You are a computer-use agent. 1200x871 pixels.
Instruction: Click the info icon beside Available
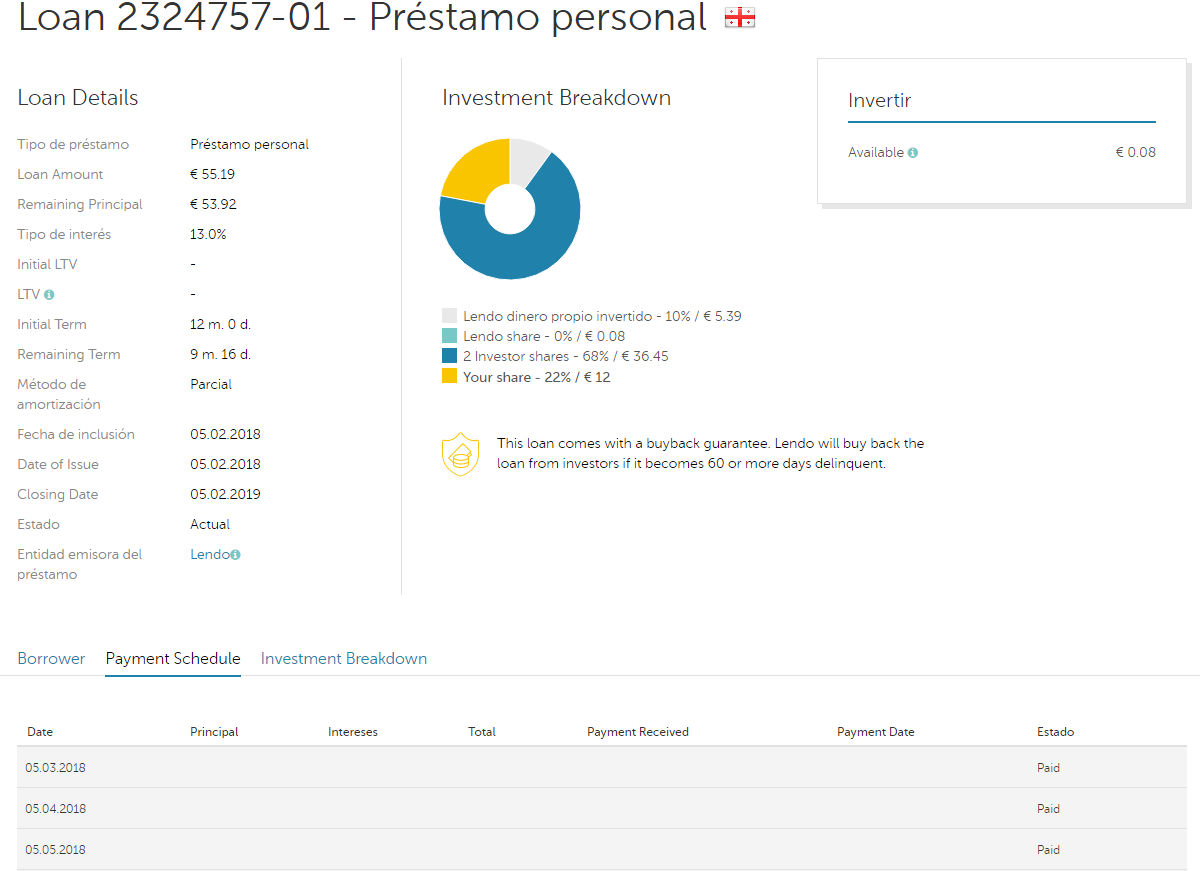coord(913,153)
